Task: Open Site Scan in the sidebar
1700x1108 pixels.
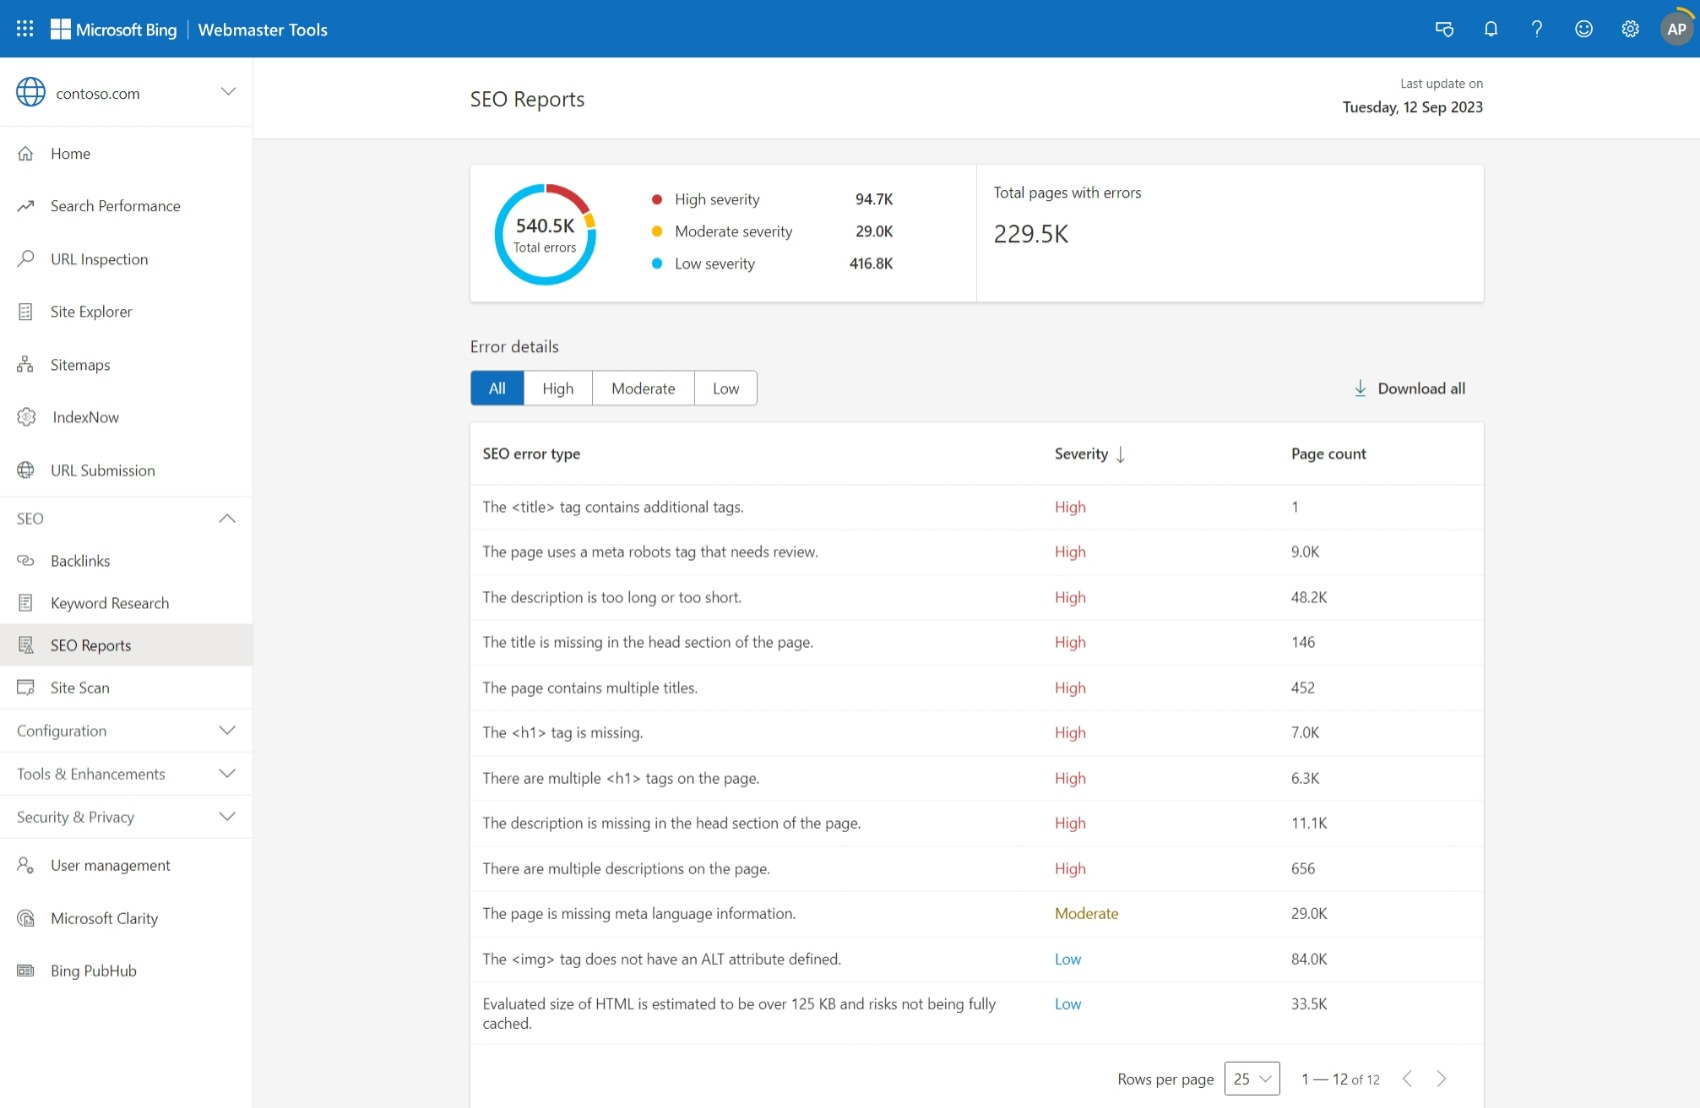Action: tap(80, 688)
